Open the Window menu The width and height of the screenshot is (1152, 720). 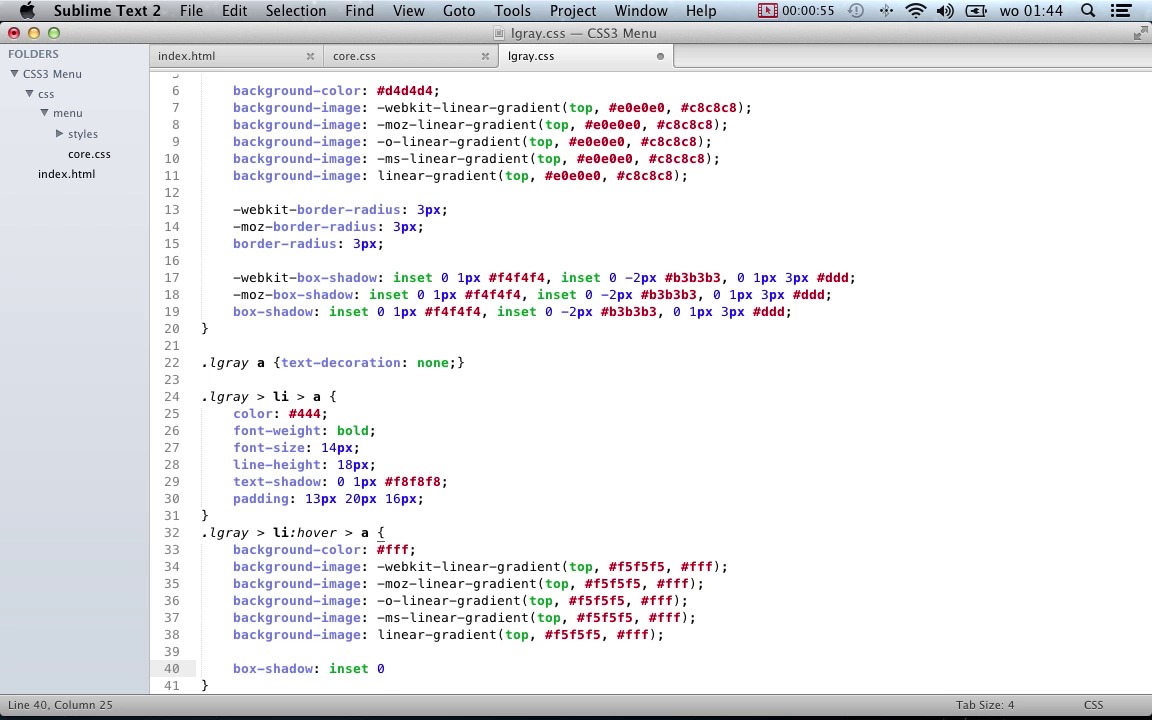[x=641, y=10]
